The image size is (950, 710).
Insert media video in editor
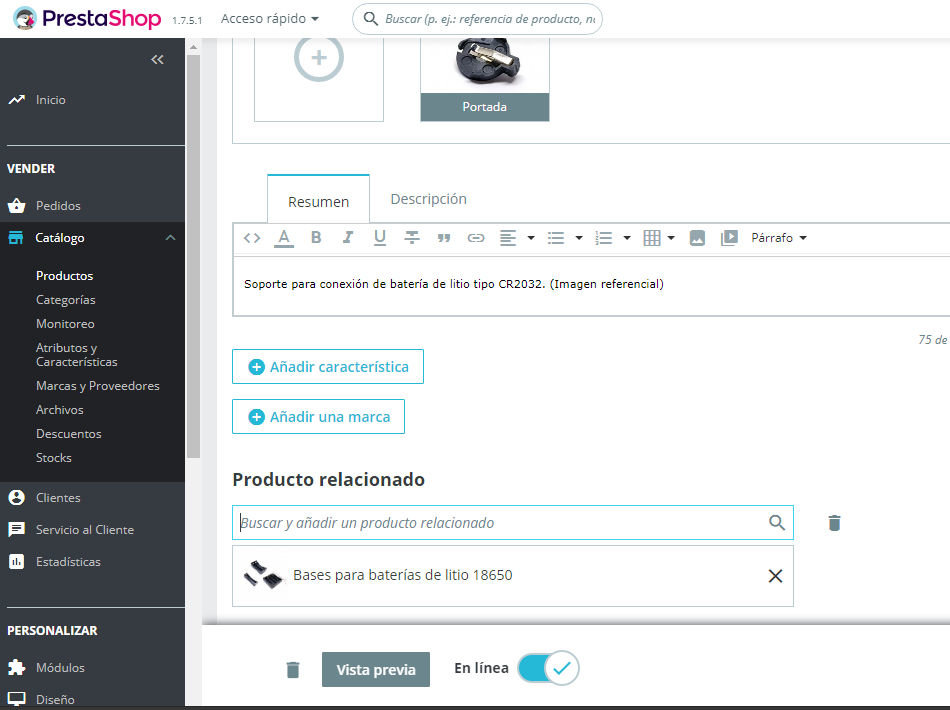pyautogui.click(x=729, y=237)
